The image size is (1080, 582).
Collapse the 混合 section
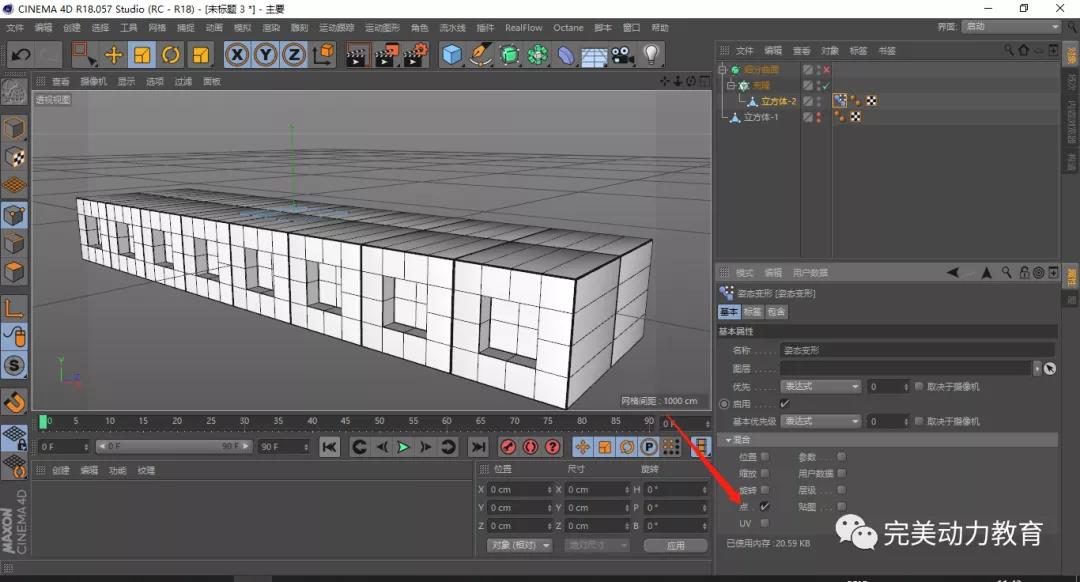click(729, 440)
